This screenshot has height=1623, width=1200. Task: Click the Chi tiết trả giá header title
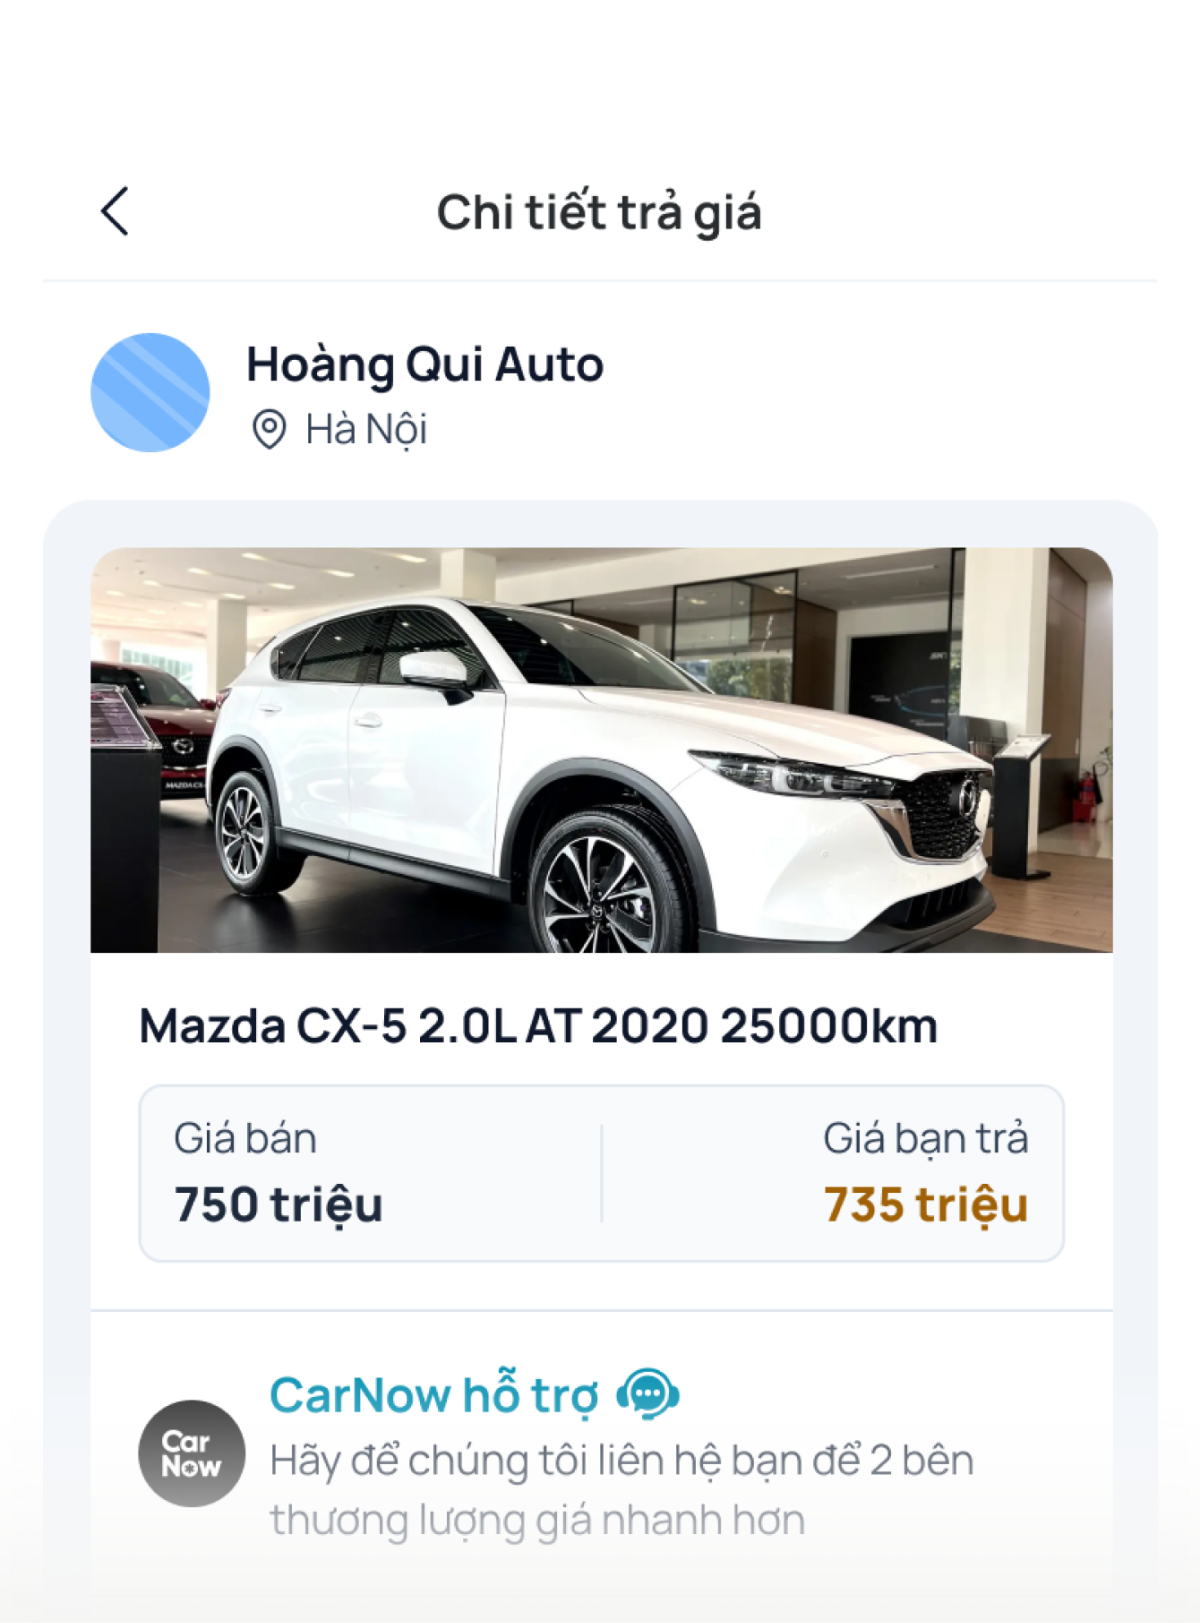pos(599,213)
